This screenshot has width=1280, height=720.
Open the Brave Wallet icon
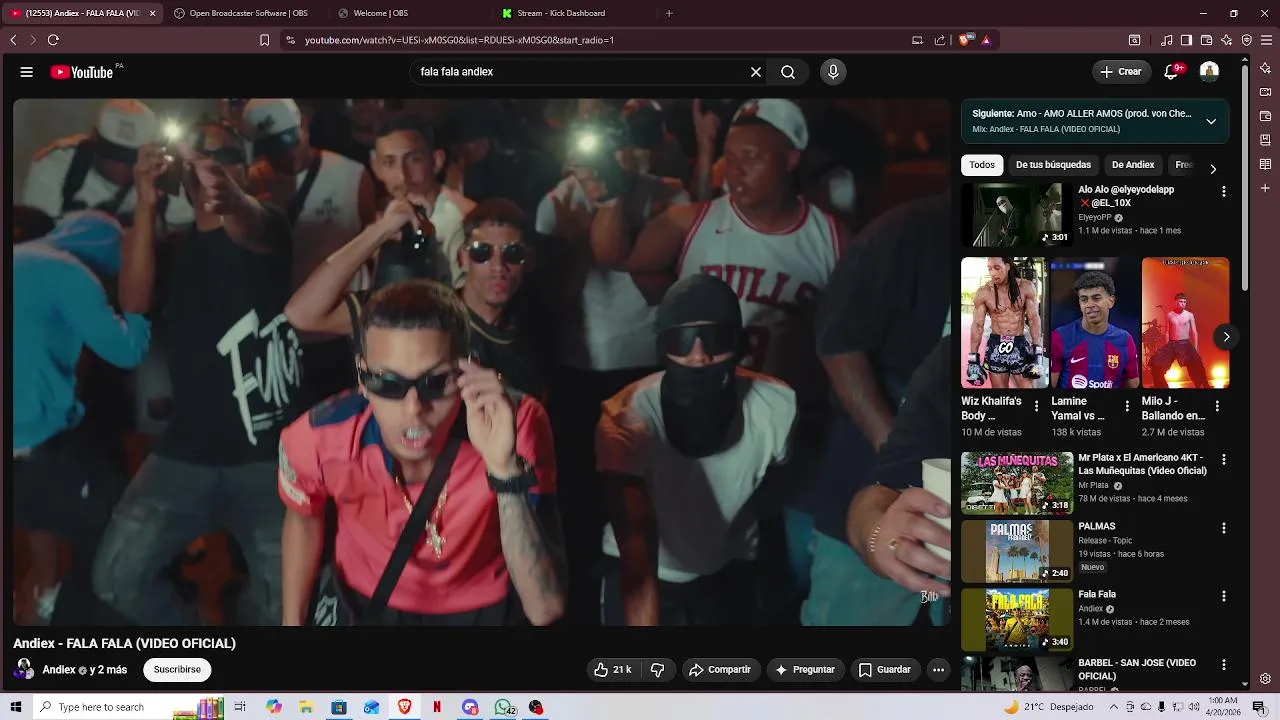1206,40
